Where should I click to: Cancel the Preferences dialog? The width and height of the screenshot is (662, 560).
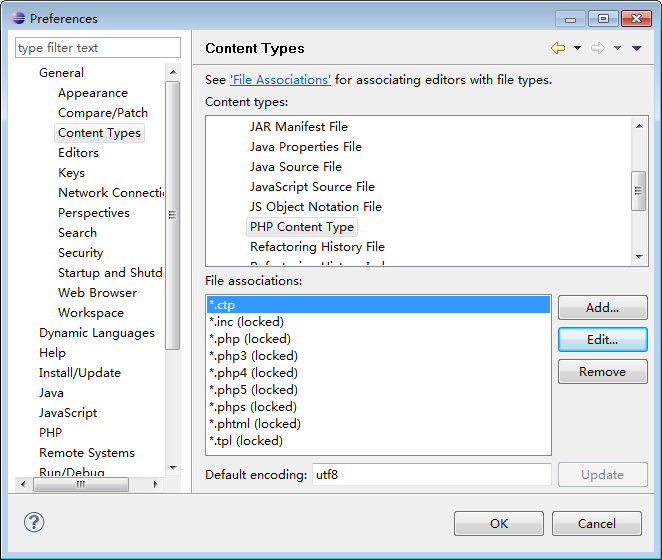click(596, 523)
